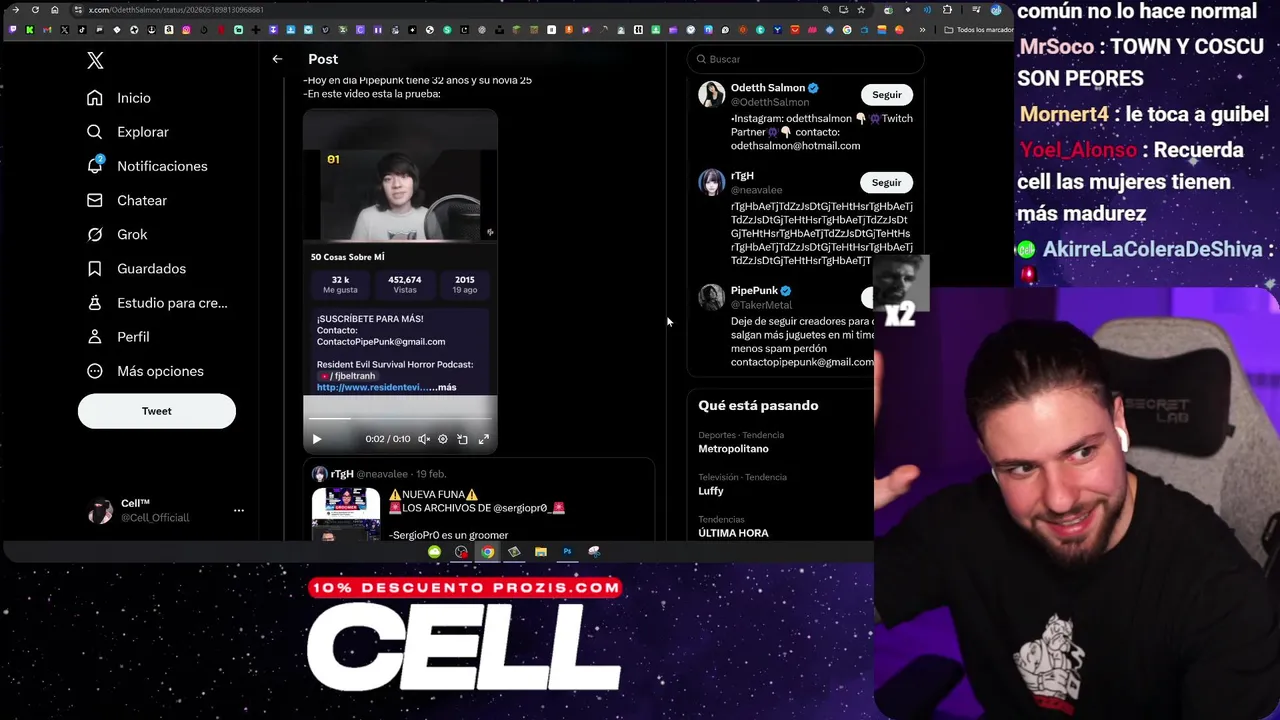Viewport: 1280px width, 720px height.
Task: Open the X bookmark in the bookmarks bar
Action: pos(65,30)
